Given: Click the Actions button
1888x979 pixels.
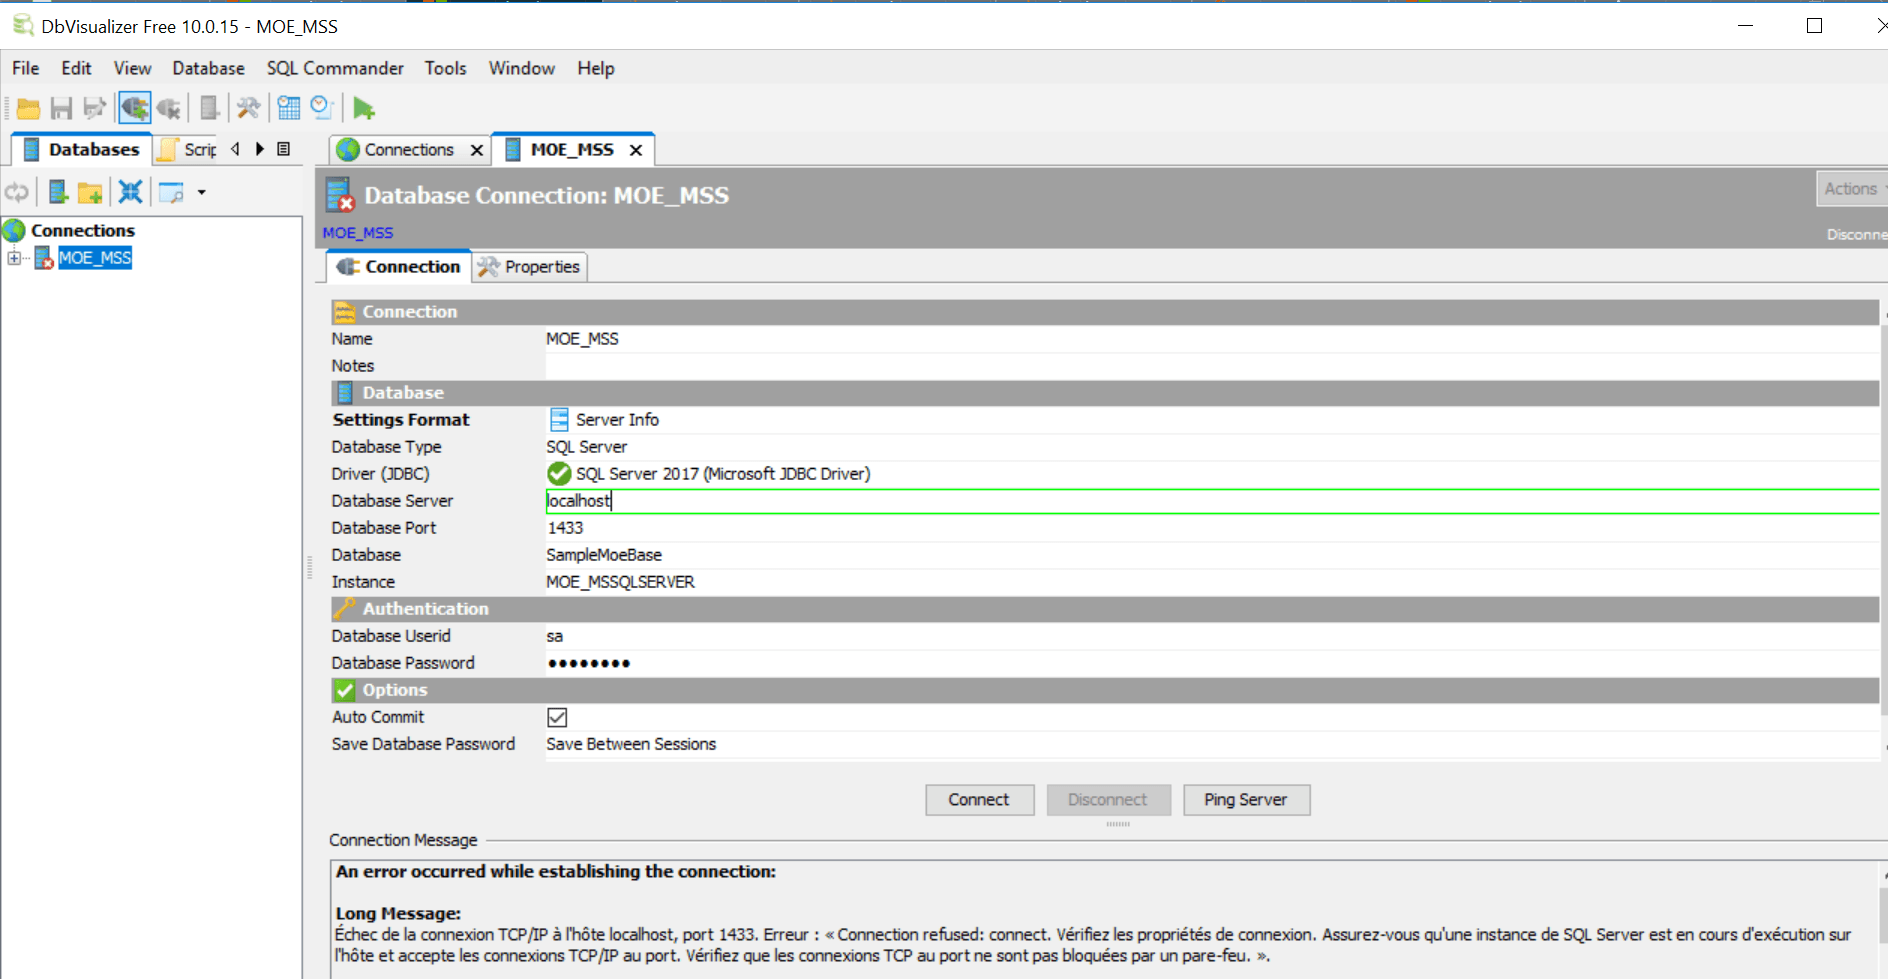Looking at the screenshot, I should coord(1852,188).
